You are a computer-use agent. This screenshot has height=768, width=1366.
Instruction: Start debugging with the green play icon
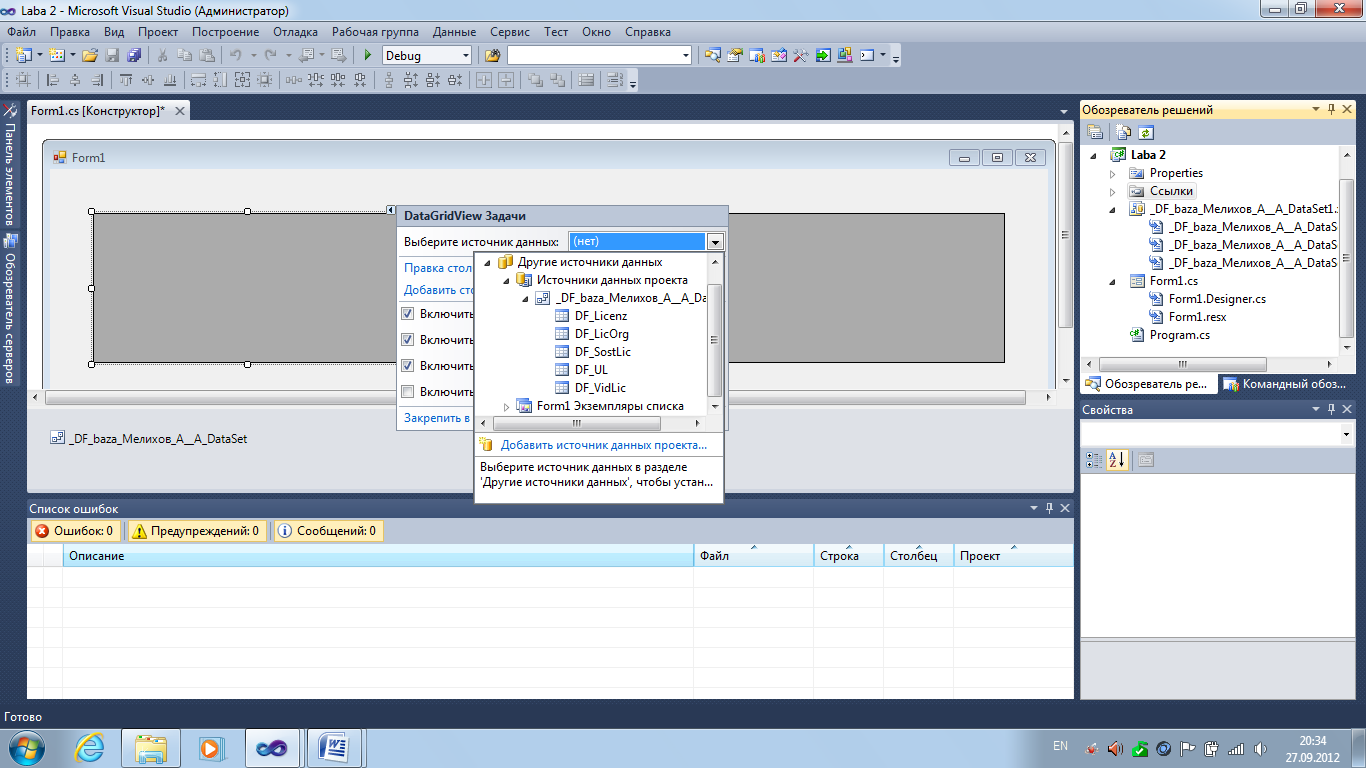368,56
